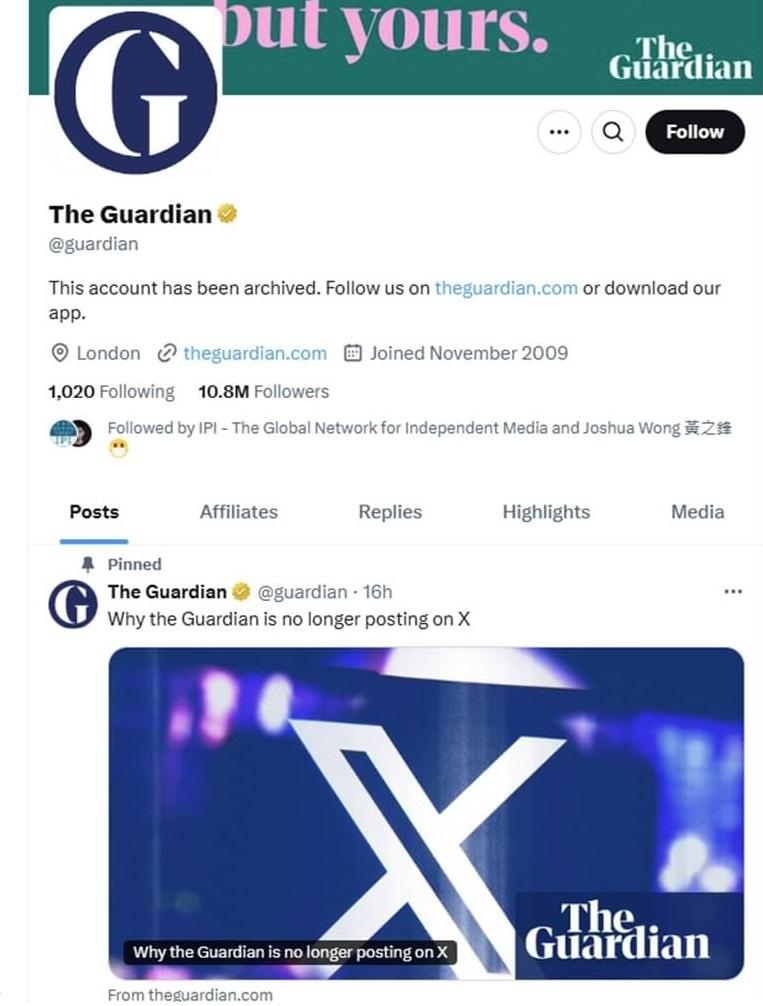View the 1,020 Following list

tap(111, 392)
